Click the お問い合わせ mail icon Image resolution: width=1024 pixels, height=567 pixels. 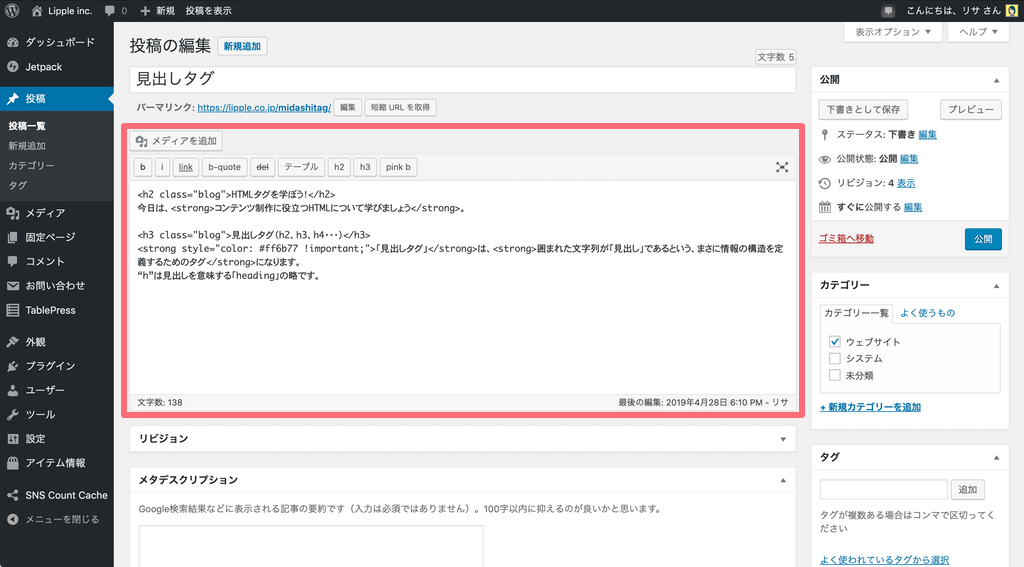click(12, 285)
